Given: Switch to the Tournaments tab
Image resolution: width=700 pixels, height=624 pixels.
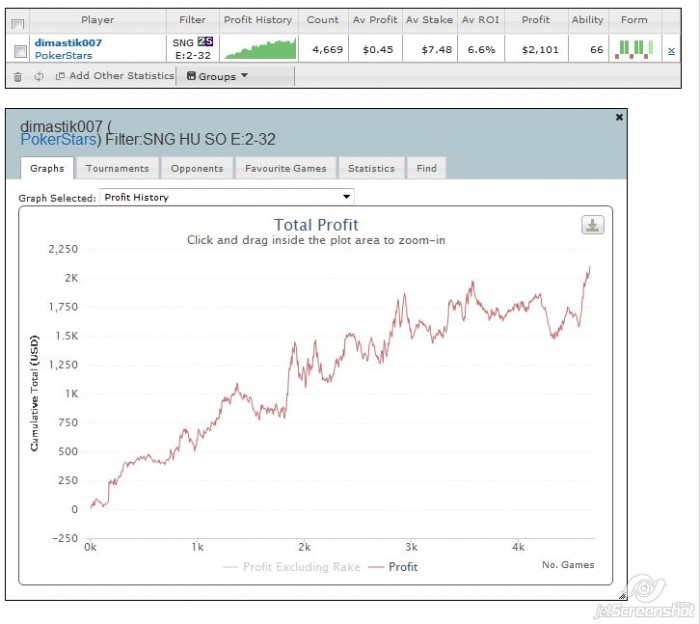Looking at the screenshot, I should (x=117, y=168).
